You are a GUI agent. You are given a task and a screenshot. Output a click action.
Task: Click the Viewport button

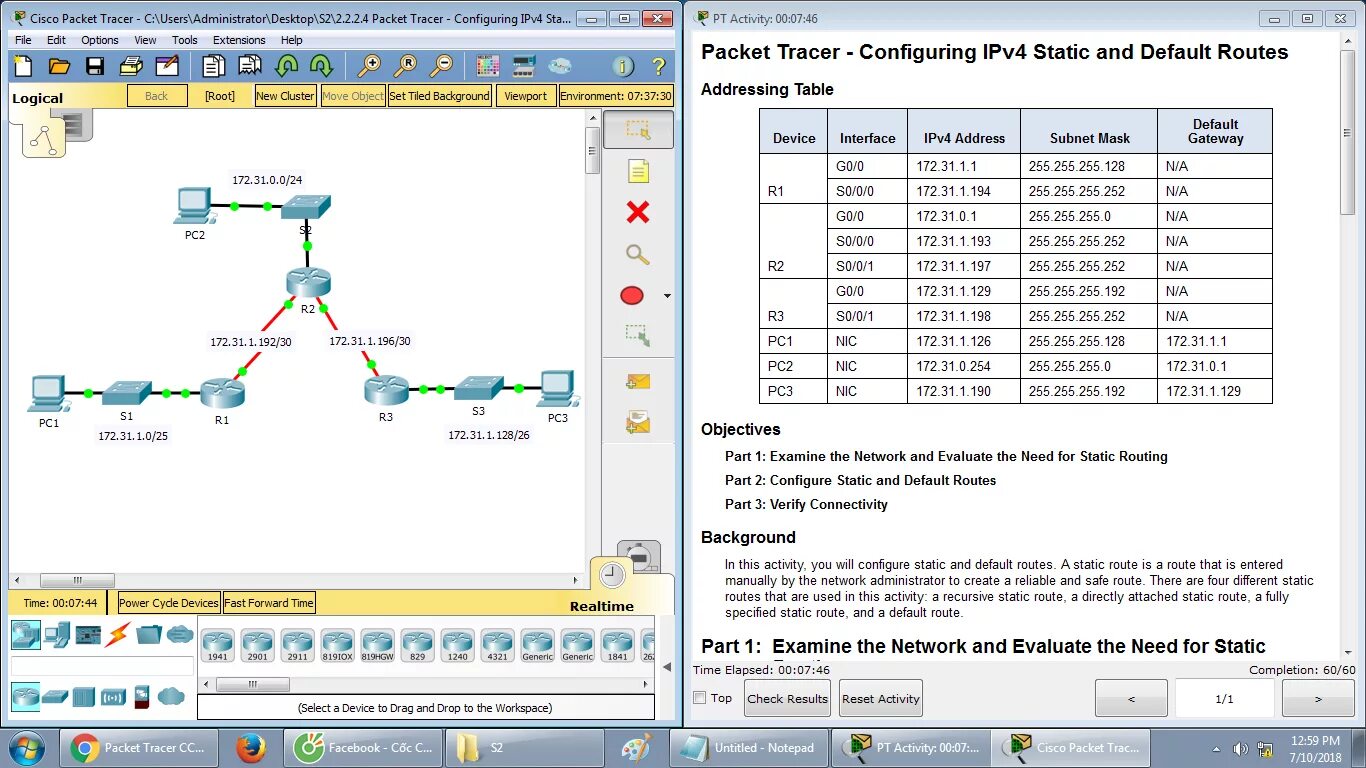coord(526,96)
